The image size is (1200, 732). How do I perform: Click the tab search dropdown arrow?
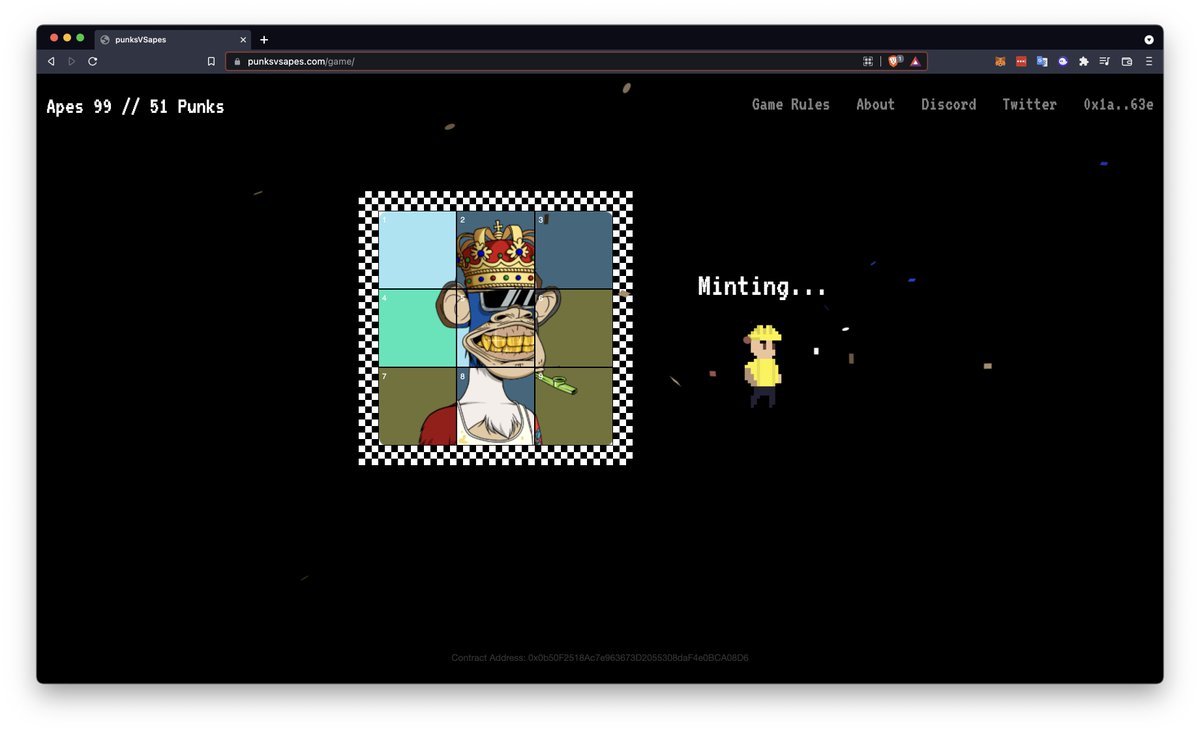(1149, 40)
